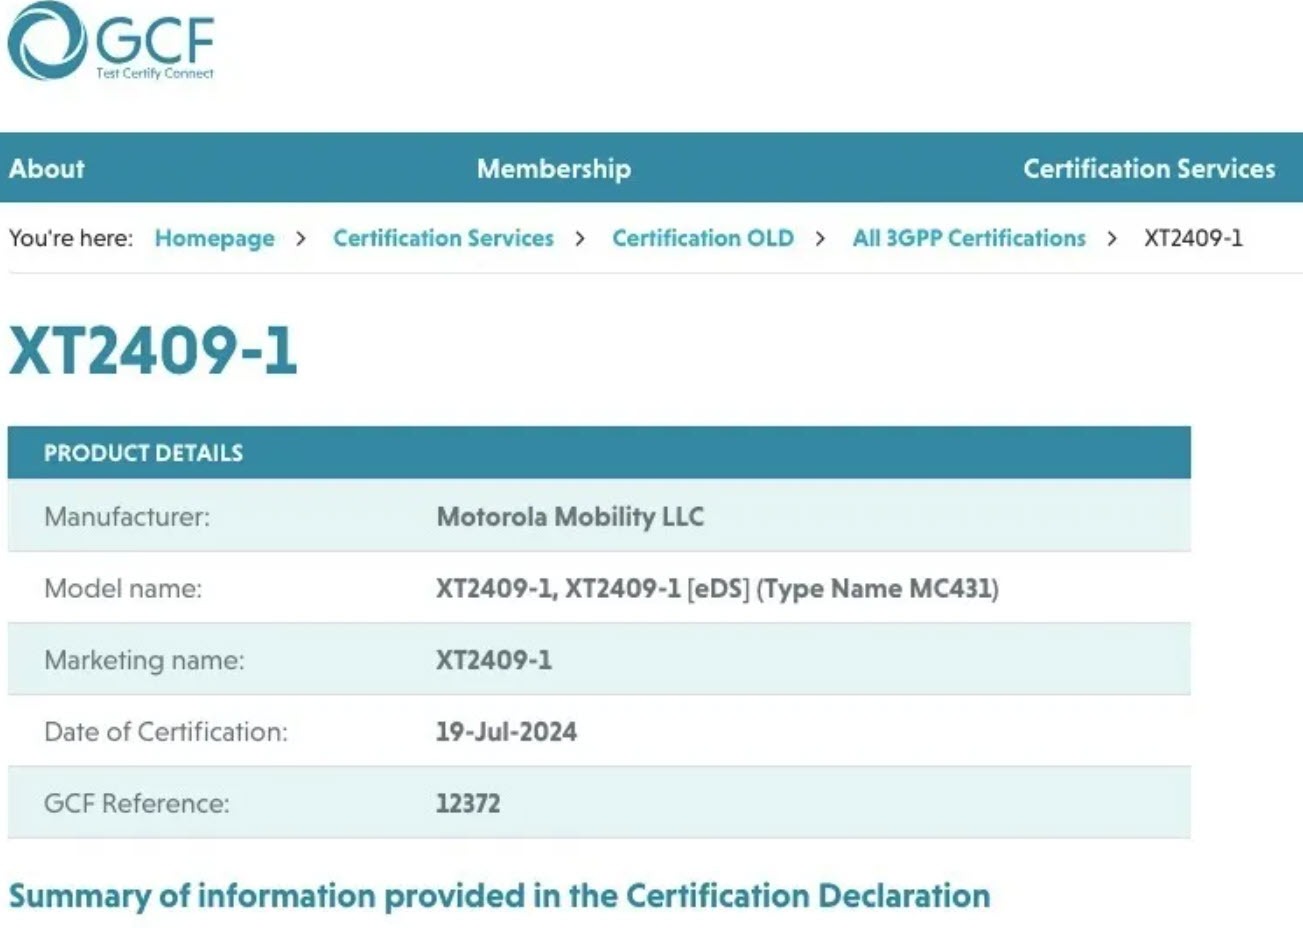Image resolution: width=1303 pixels, height=928 pixels.
Task: Click the GCF Reference: label
Action: coord(137,803)
